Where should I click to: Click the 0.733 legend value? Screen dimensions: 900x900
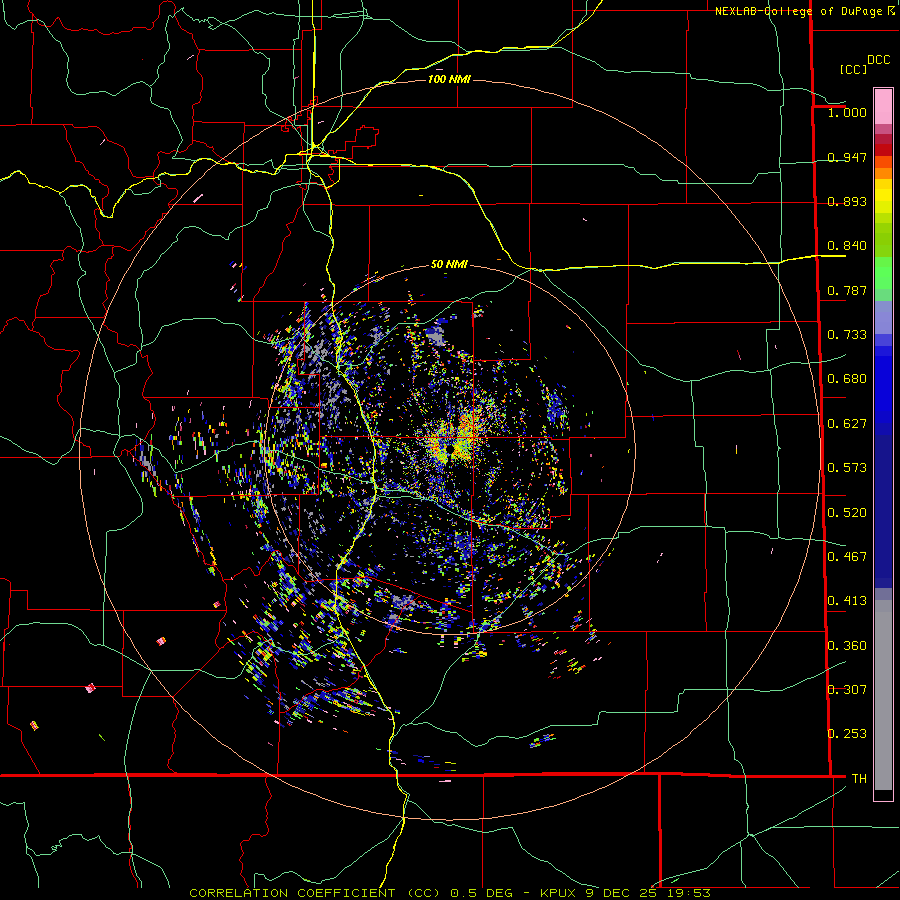847,335
